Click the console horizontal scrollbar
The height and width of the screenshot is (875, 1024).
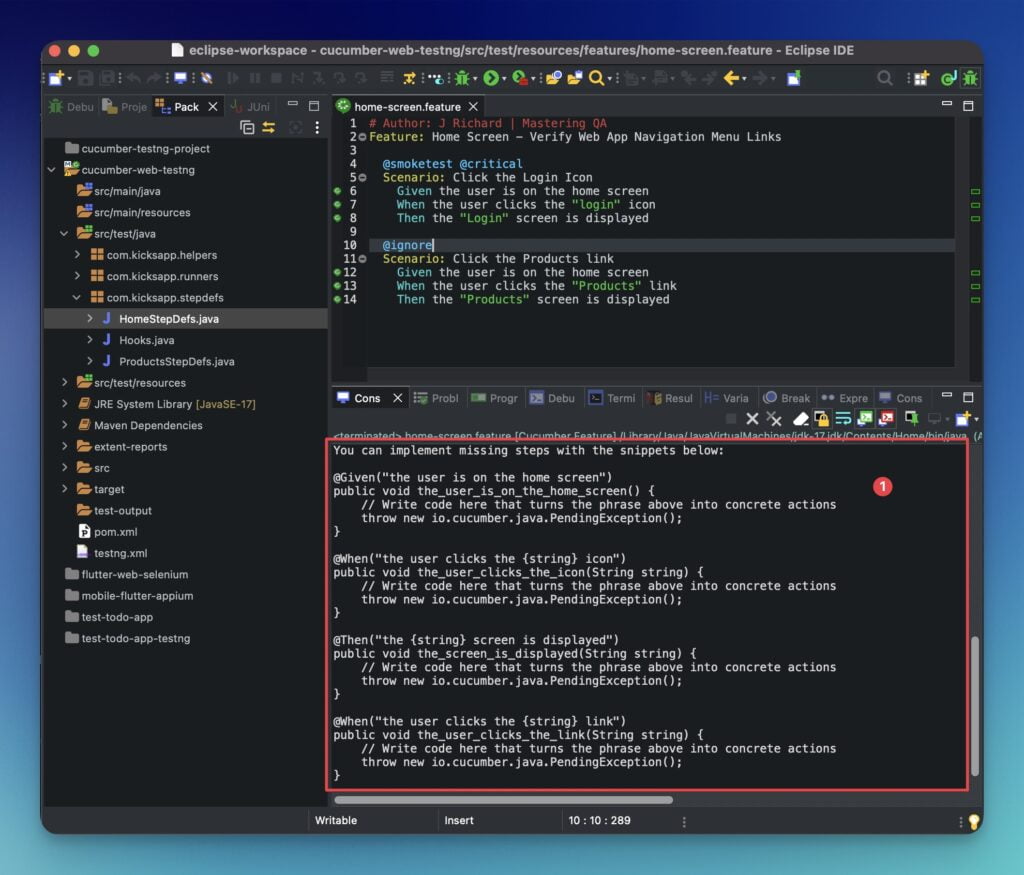tap(504, 800)
